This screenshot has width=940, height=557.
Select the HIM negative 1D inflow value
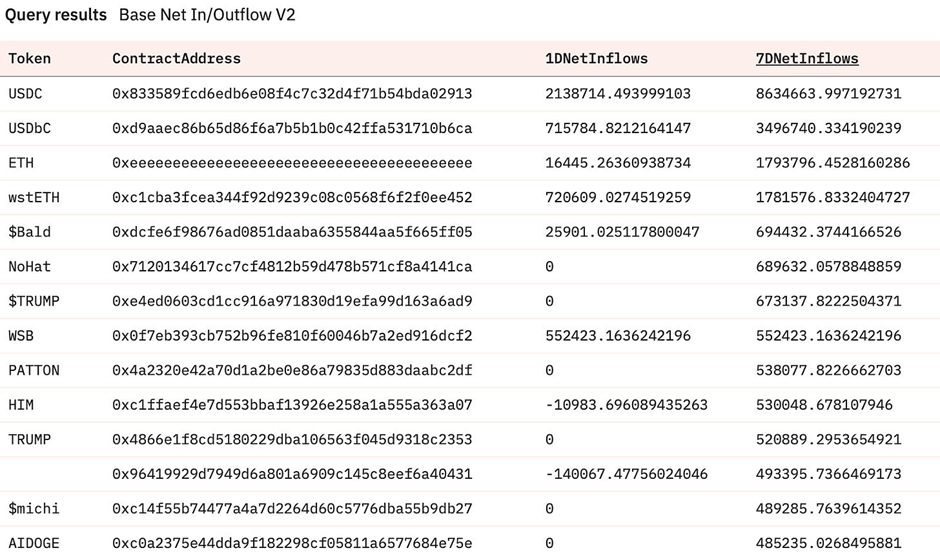click(626, 405)
